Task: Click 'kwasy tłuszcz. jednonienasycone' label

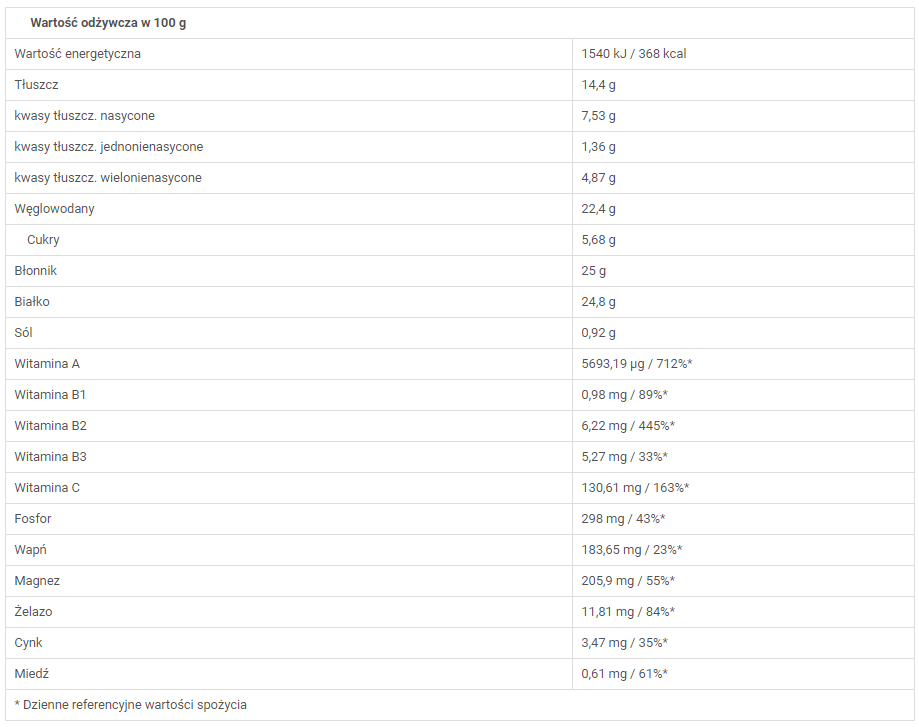Action: click(x=108, y=147)
